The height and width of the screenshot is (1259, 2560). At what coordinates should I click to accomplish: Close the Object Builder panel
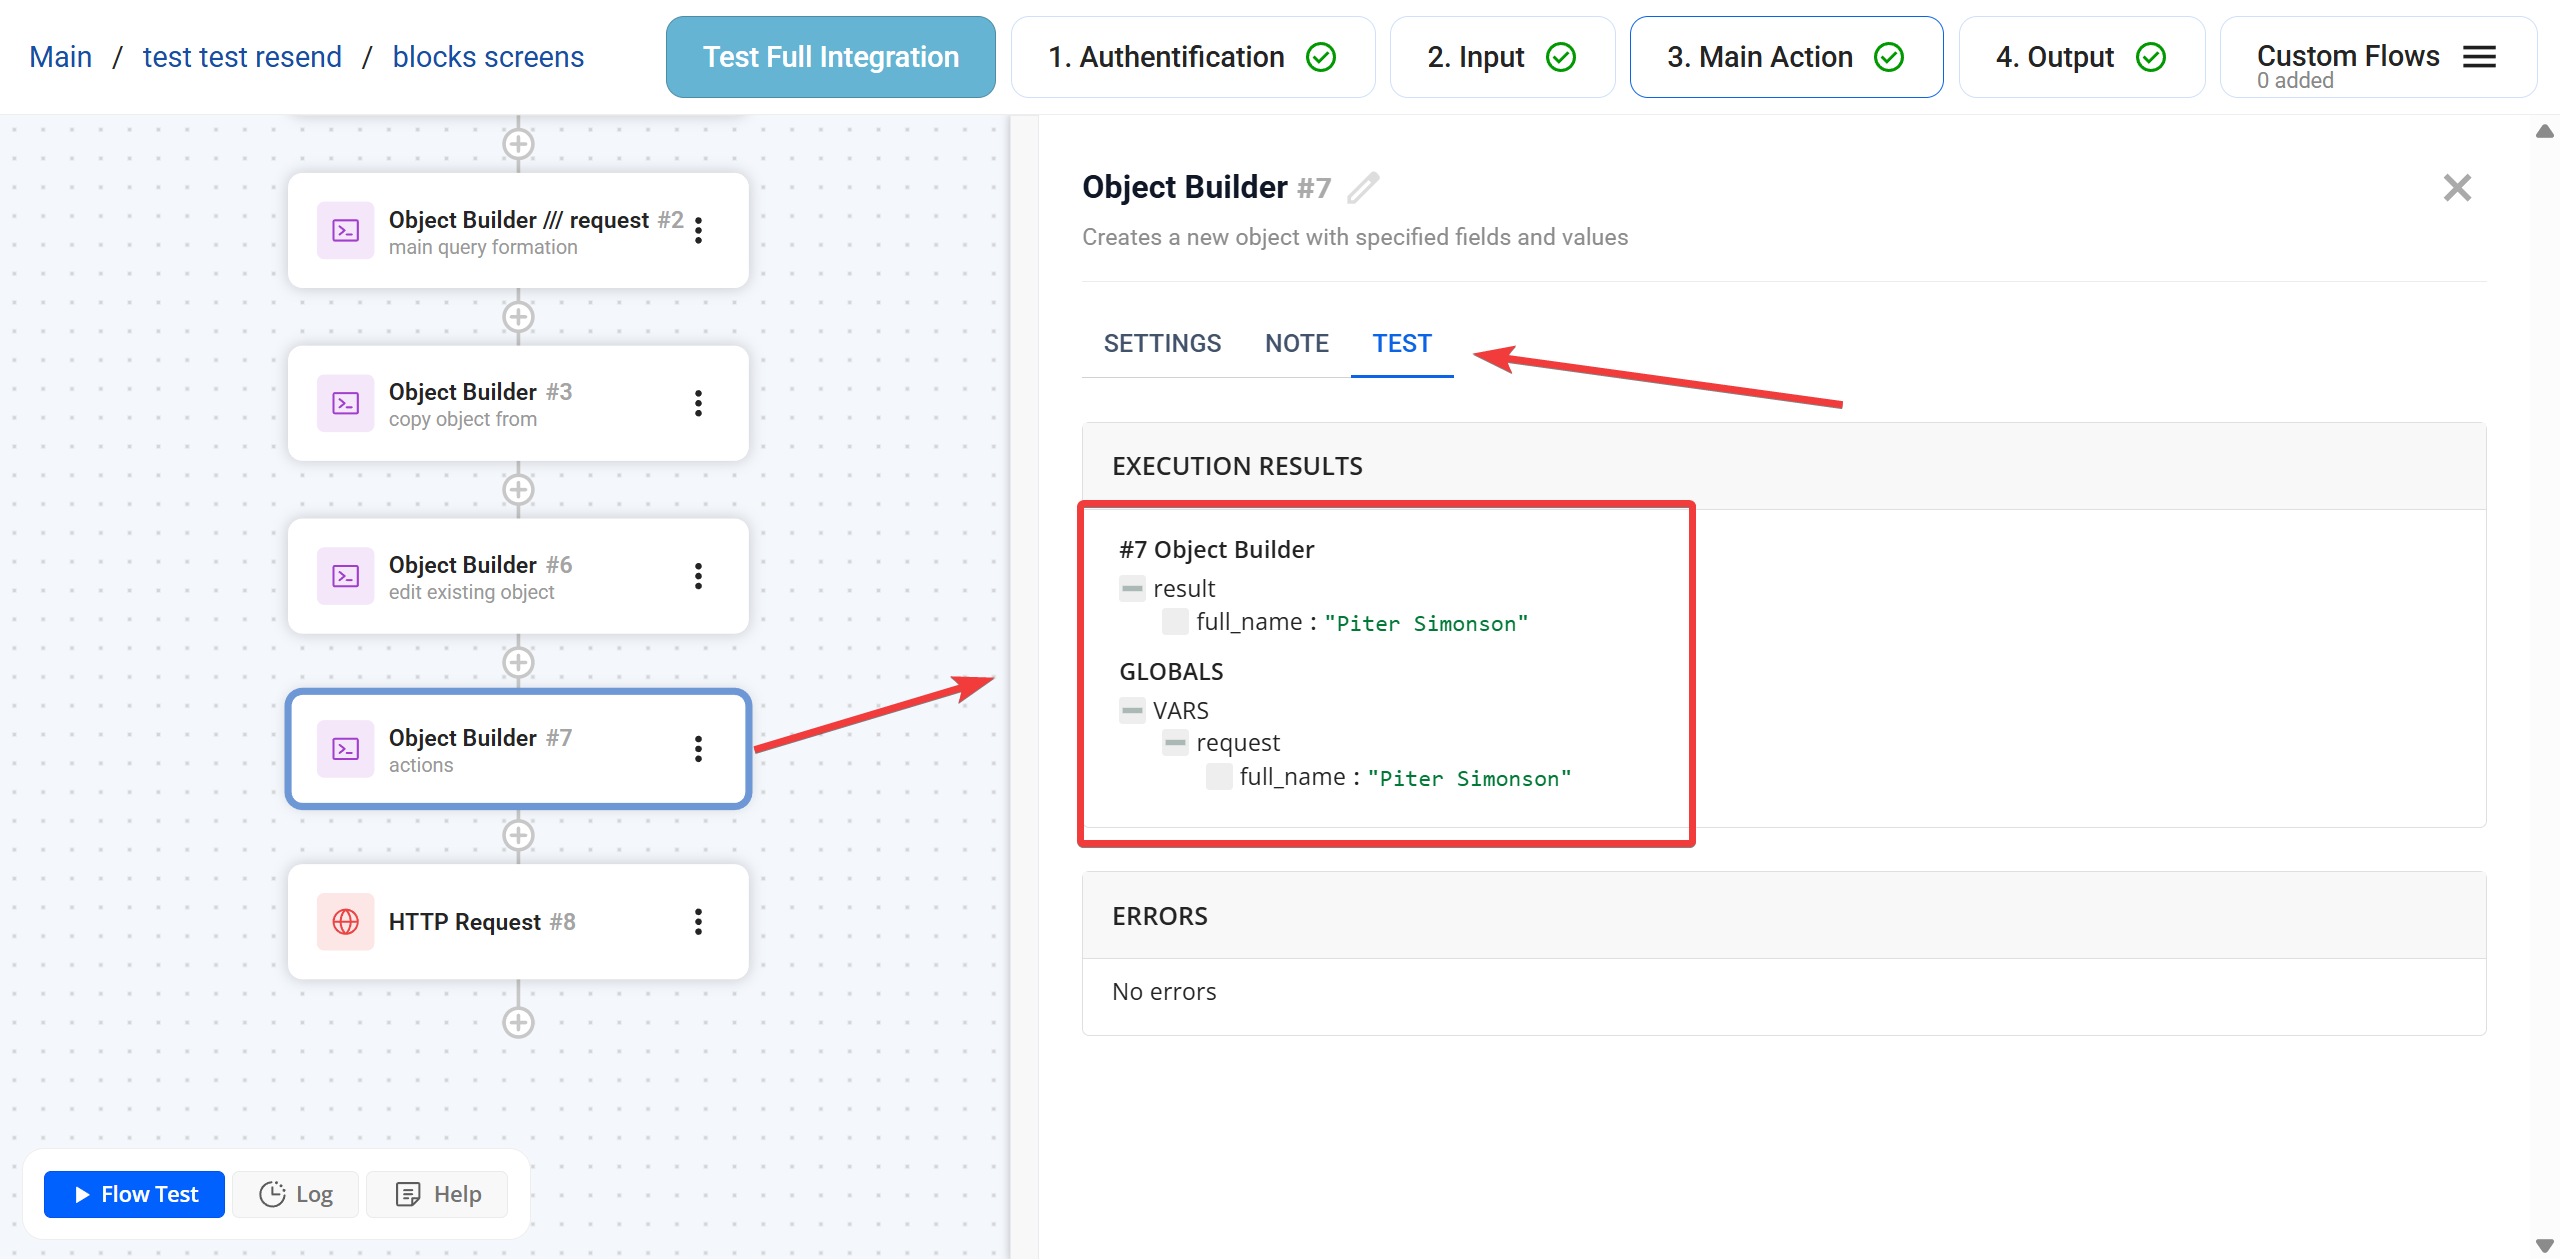[2456, 188]
